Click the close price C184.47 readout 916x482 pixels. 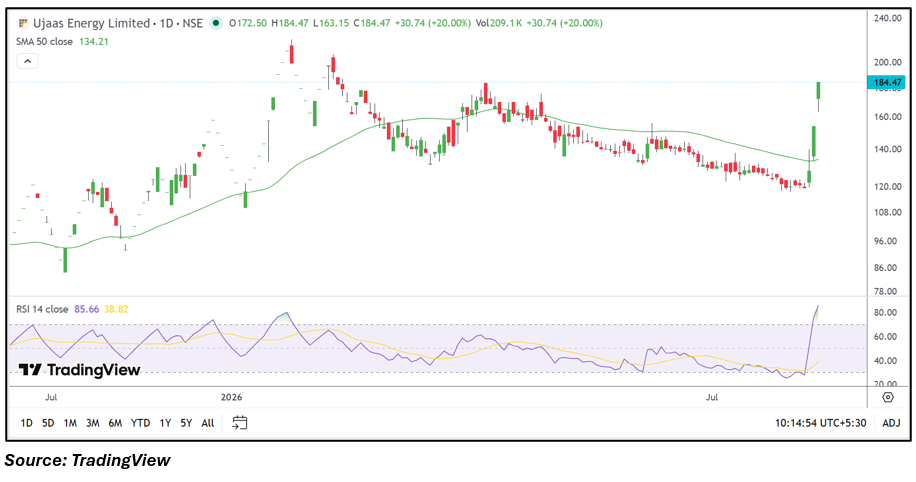coord(372,23)
